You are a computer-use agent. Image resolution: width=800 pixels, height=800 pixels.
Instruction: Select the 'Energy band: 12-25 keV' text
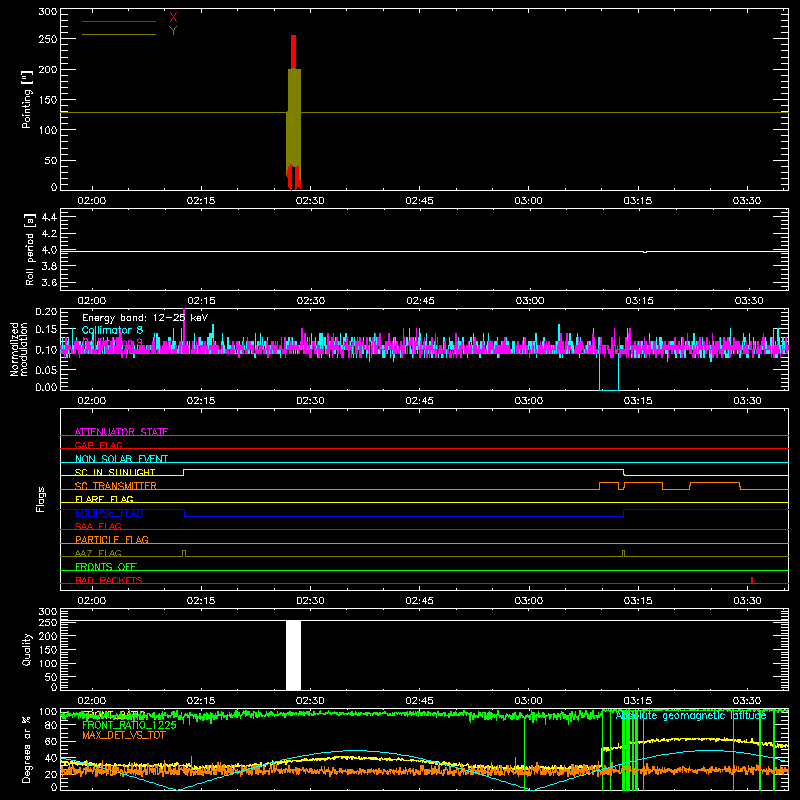145,318
